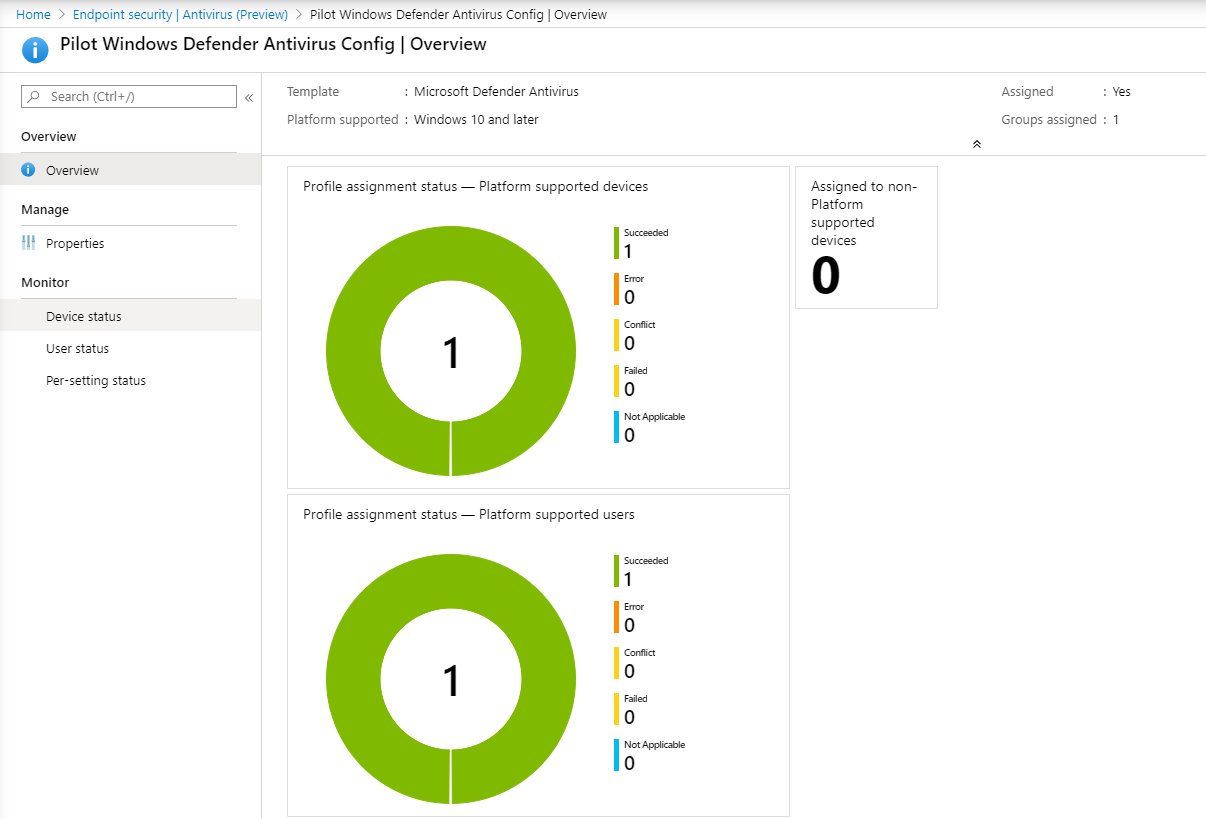Collapse the navigation sidebar with the double chevron
This screenshot has height=819, width=1206.
click(x=248, y=98)
